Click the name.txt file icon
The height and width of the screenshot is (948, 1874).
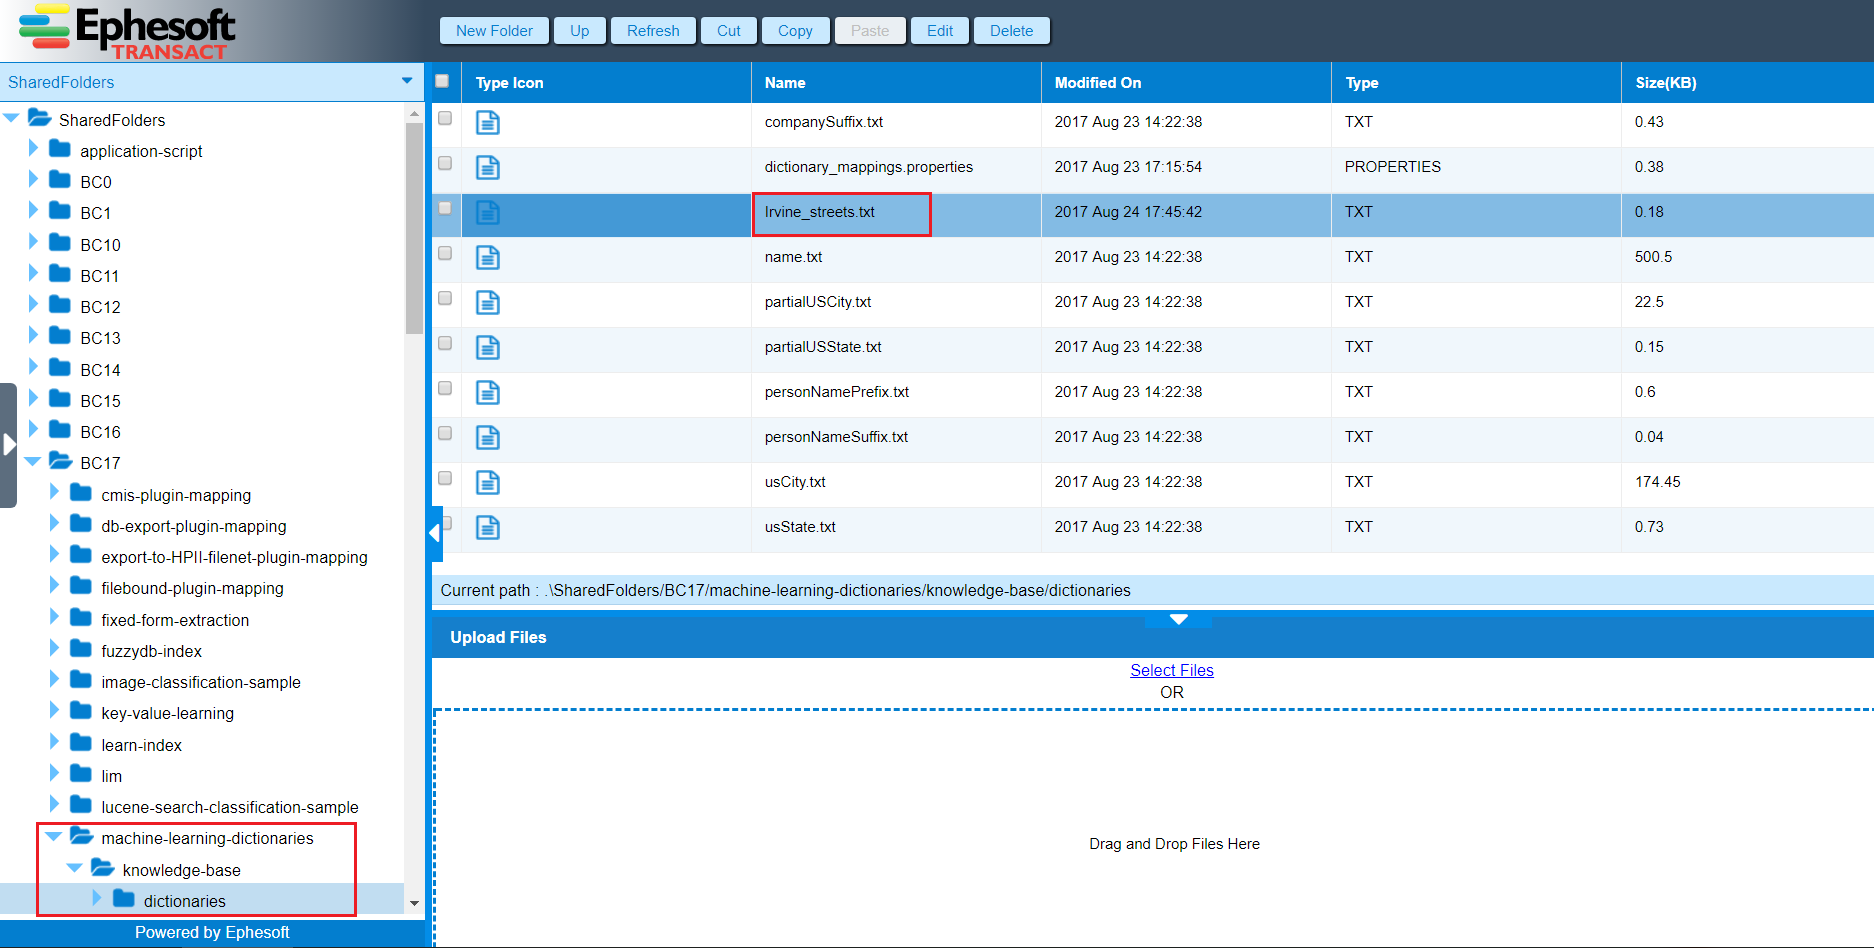[487, 258]
